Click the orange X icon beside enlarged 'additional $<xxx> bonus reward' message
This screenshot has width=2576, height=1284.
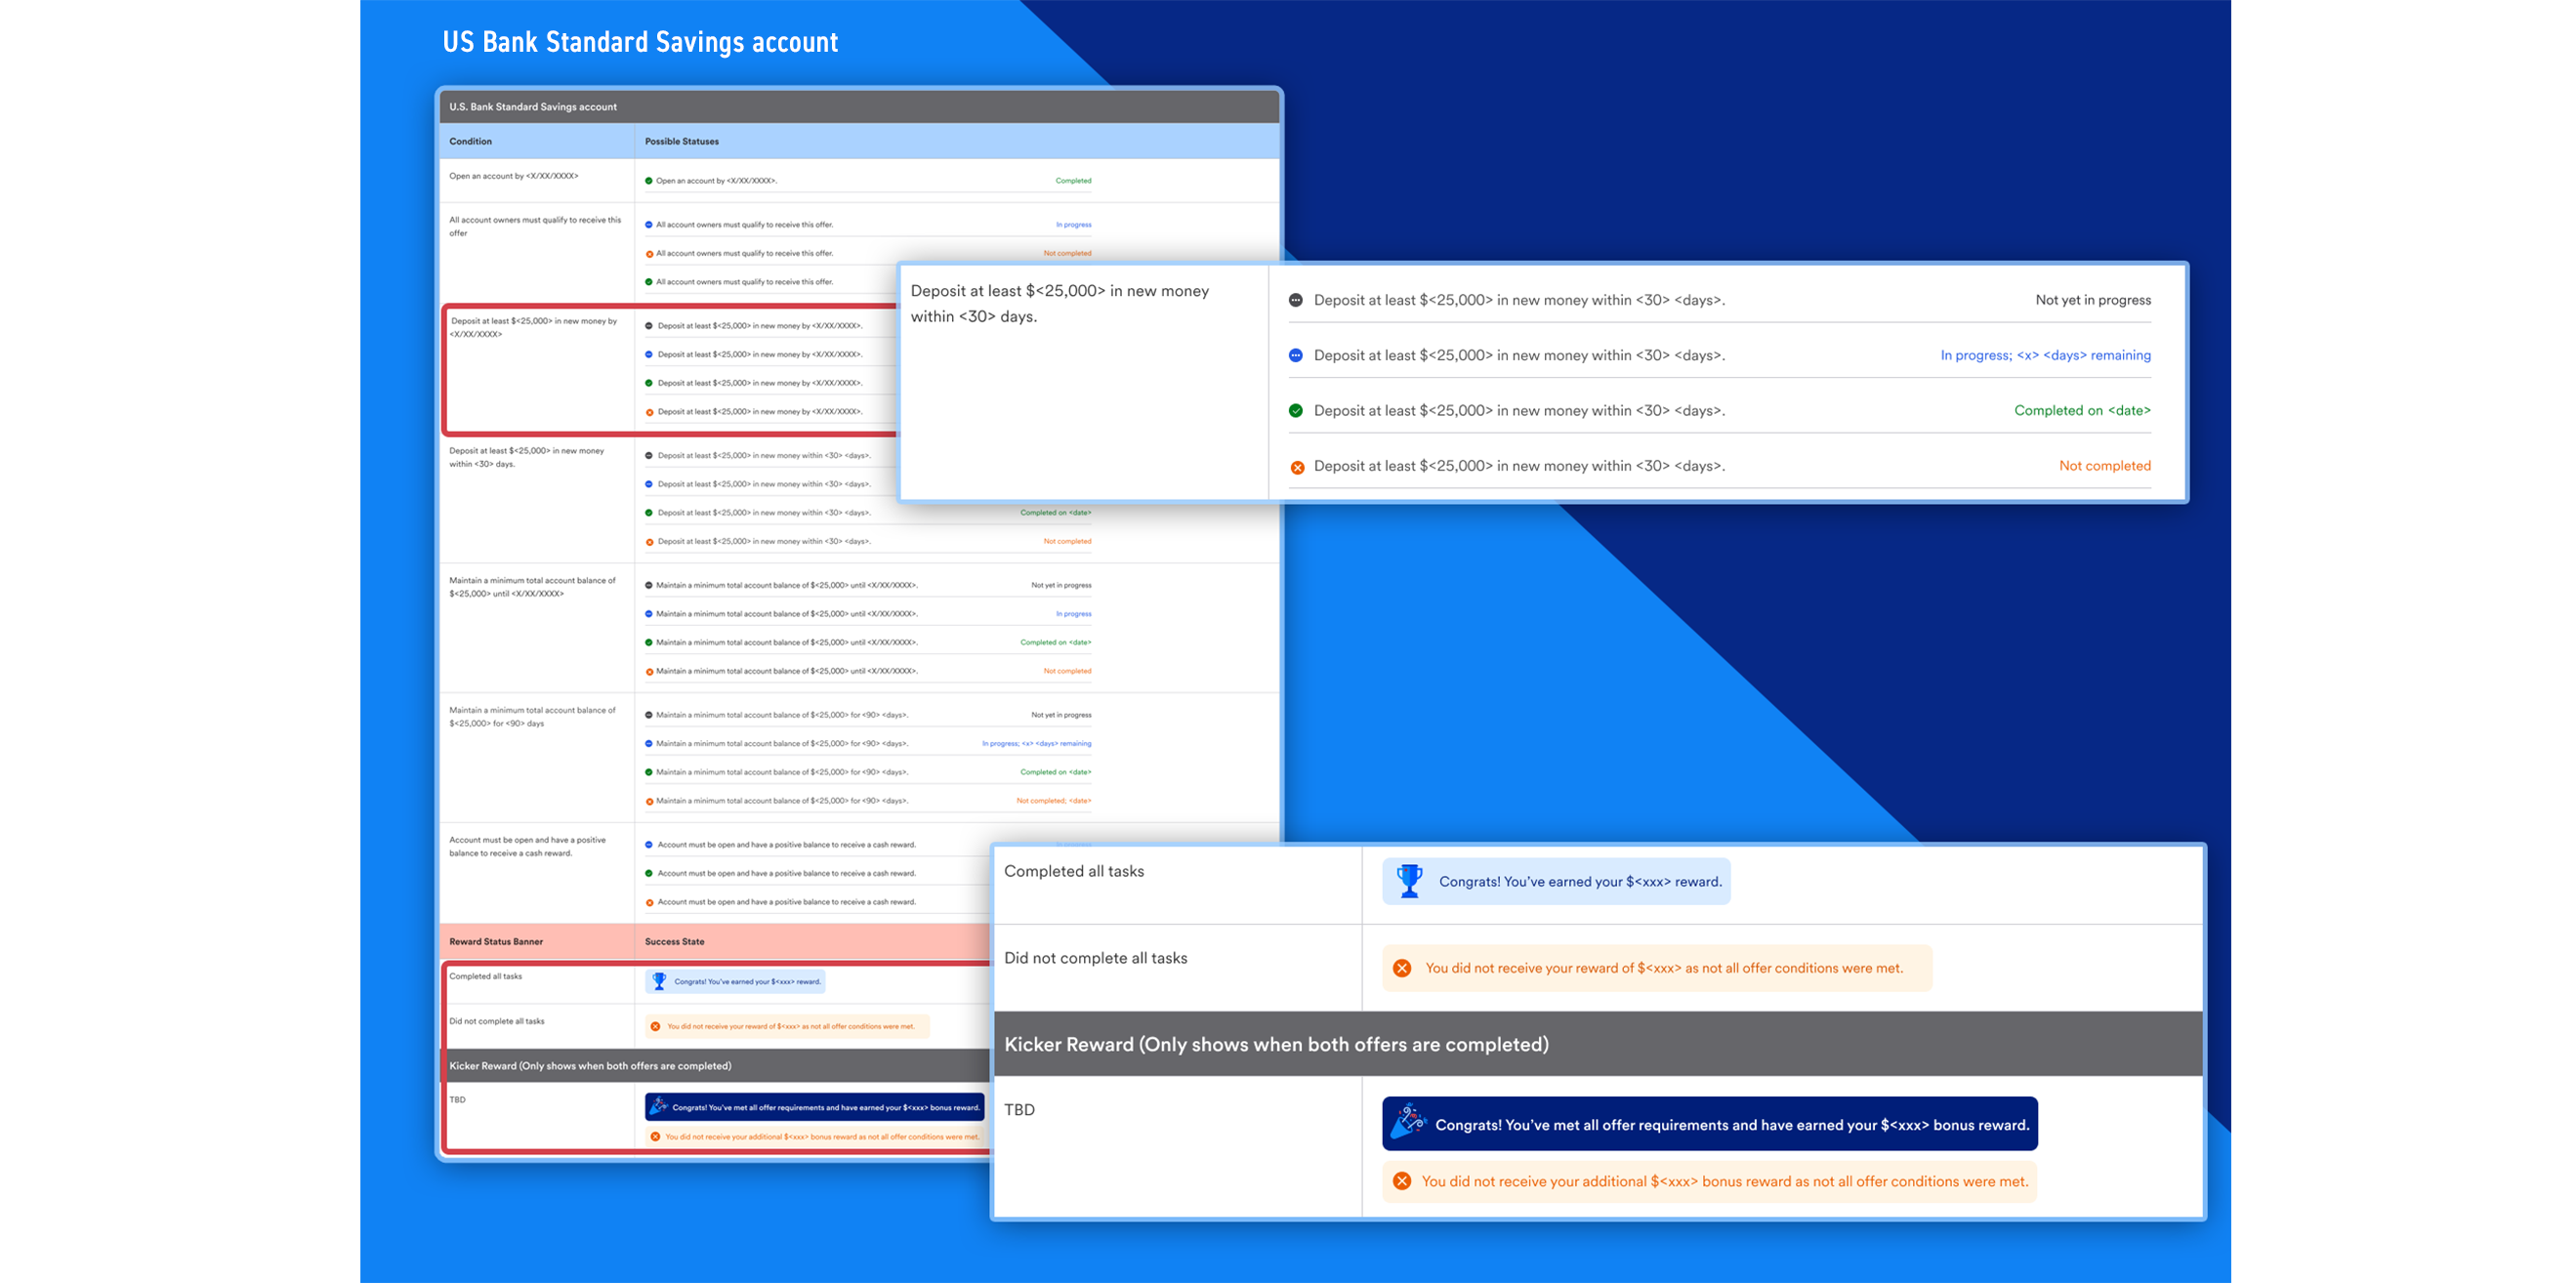(x=1402, y=1181)
